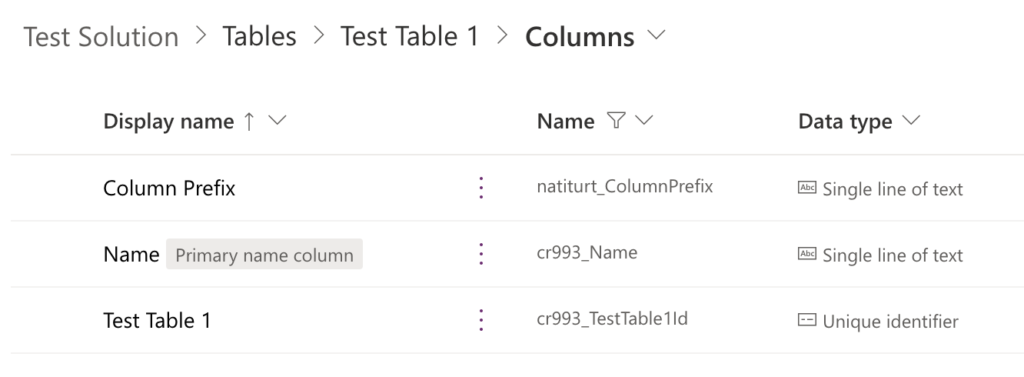Navigate to Tables in breadcrumb
This screenshot has height=377, width=1024.
coord(259,37)
